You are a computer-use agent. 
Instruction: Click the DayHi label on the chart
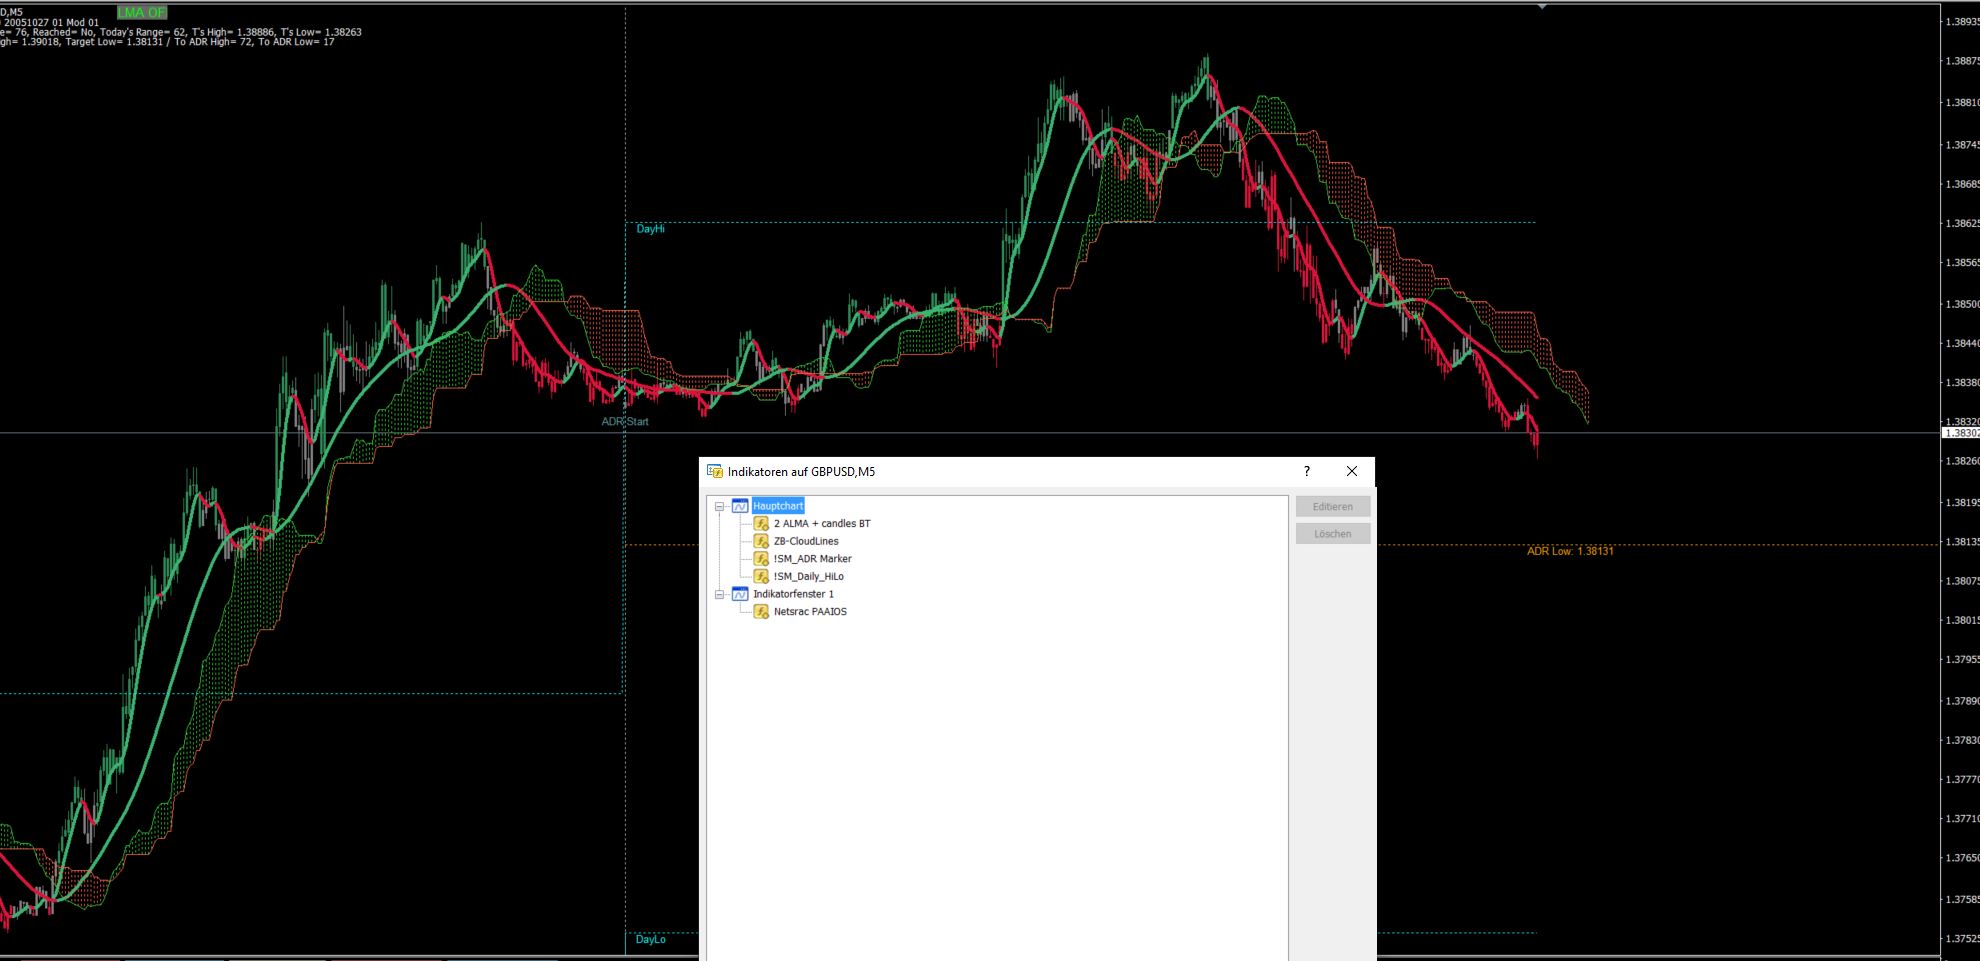(650, 229)
